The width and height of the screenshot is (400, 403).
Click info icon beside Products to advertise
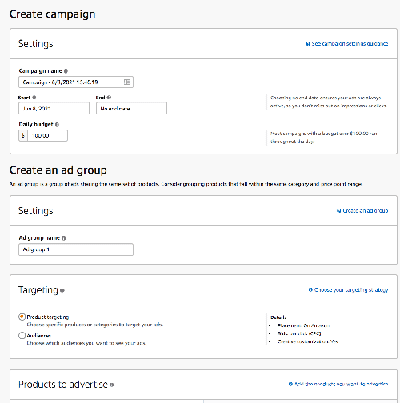pos(112,385)
